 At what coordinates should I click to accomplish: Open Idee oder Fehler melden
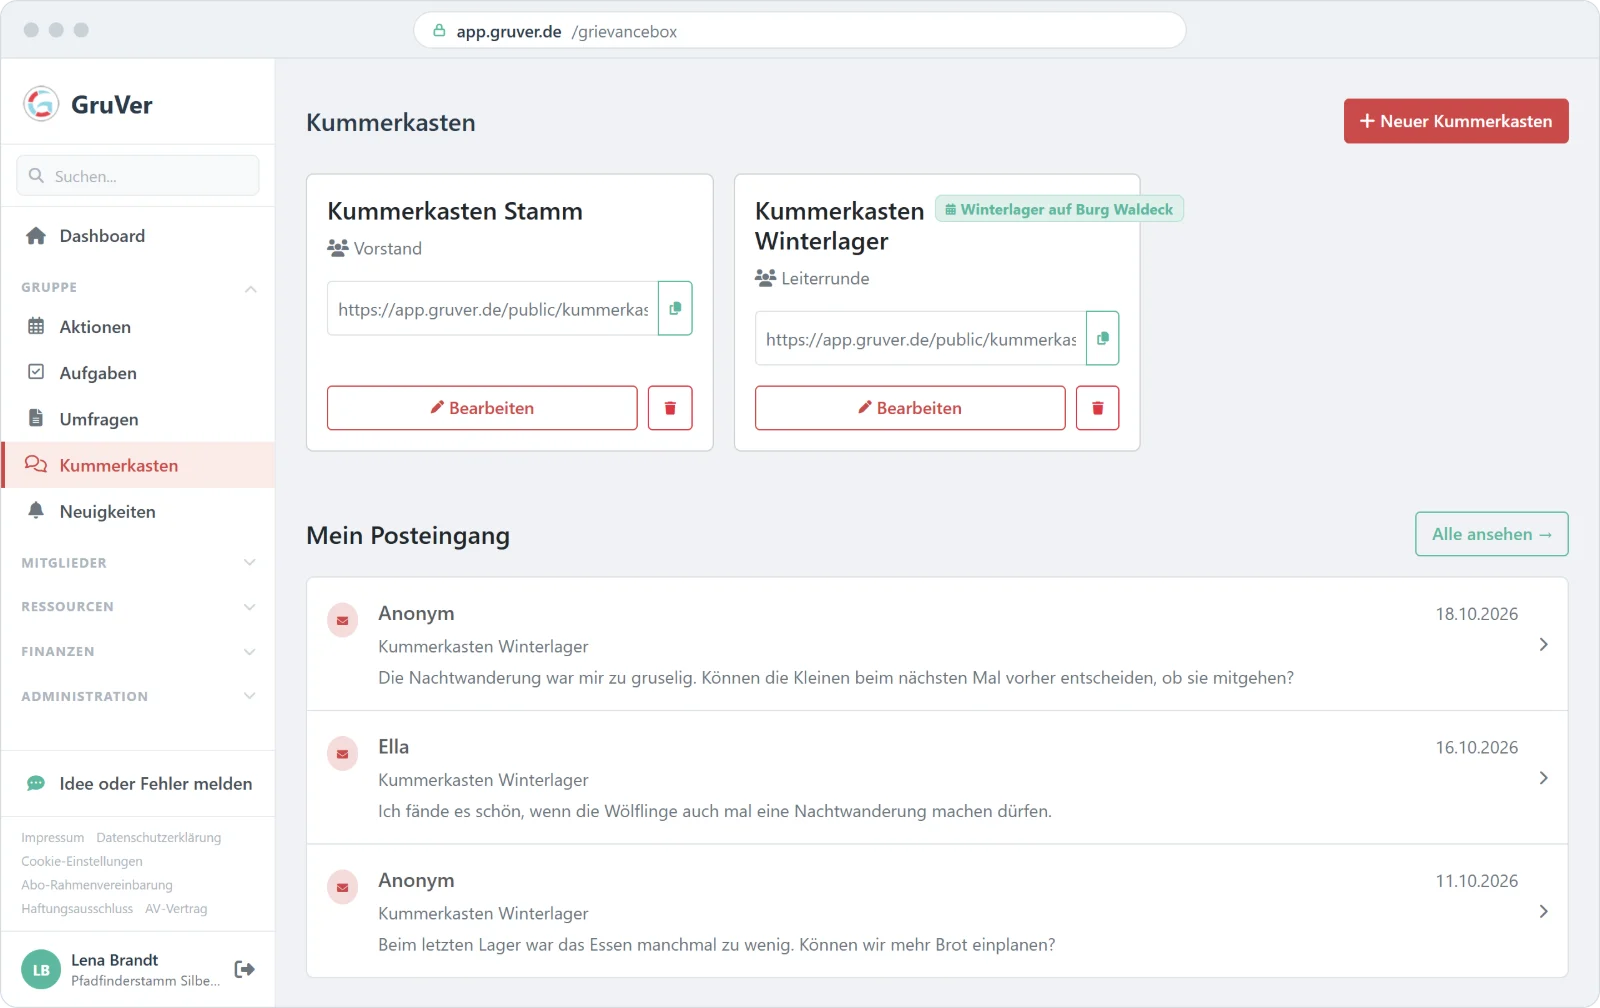[x=138, y=784]
